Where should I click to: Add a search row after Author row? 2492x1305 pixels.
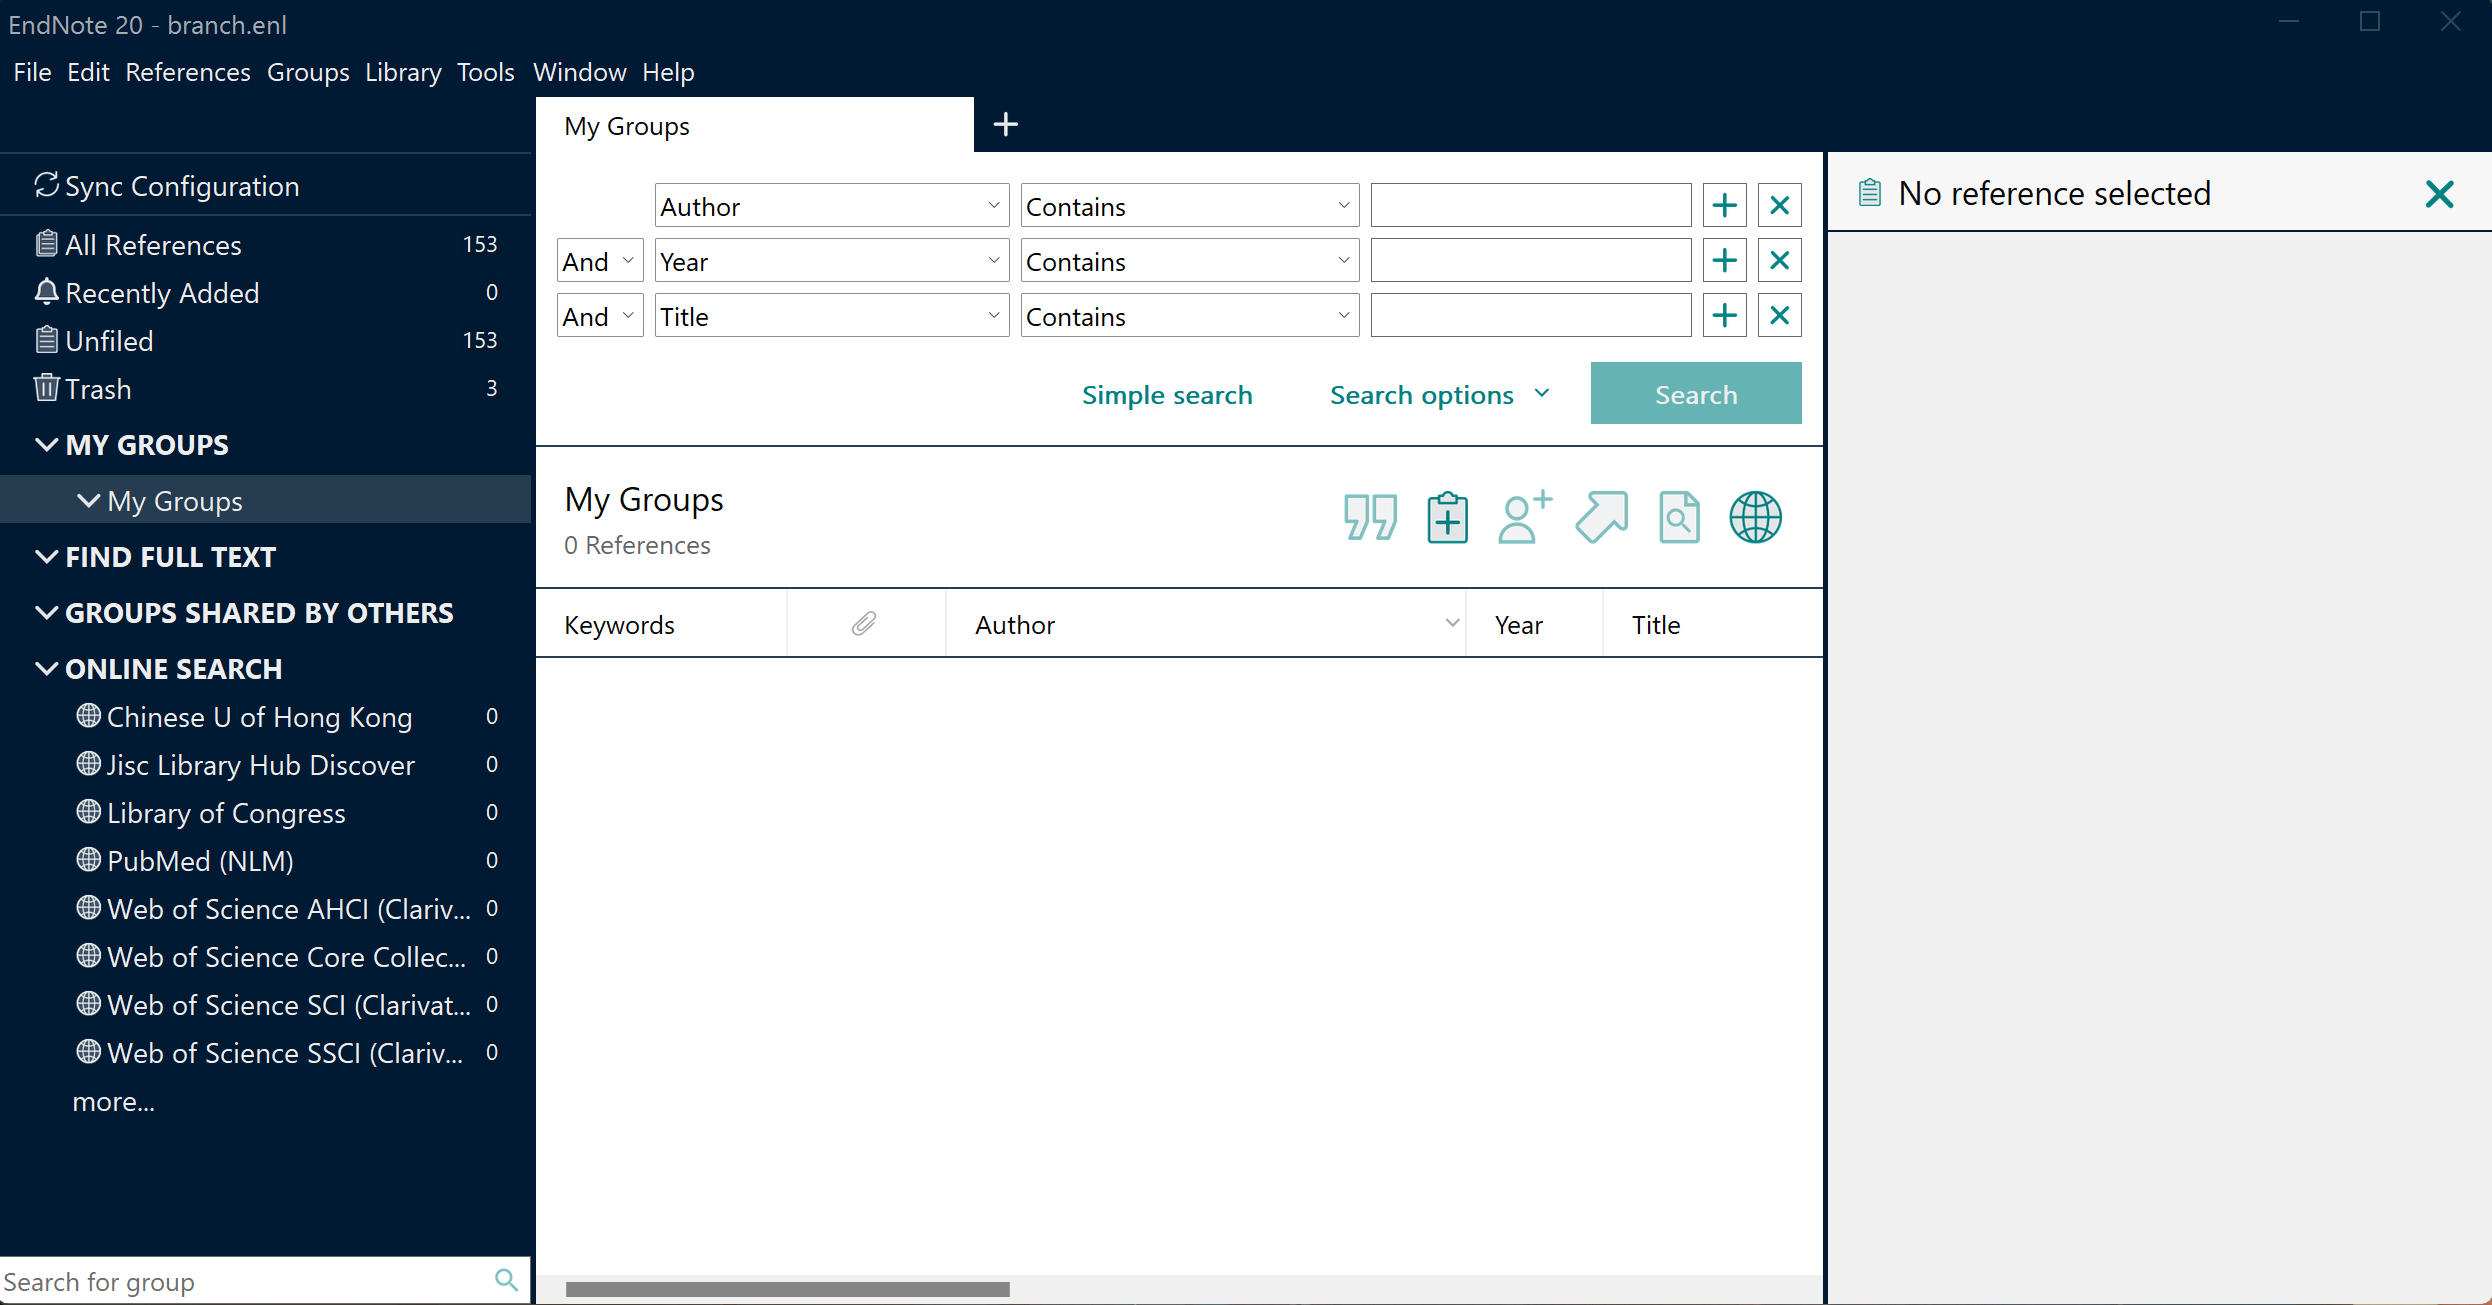coord(1724,206)
